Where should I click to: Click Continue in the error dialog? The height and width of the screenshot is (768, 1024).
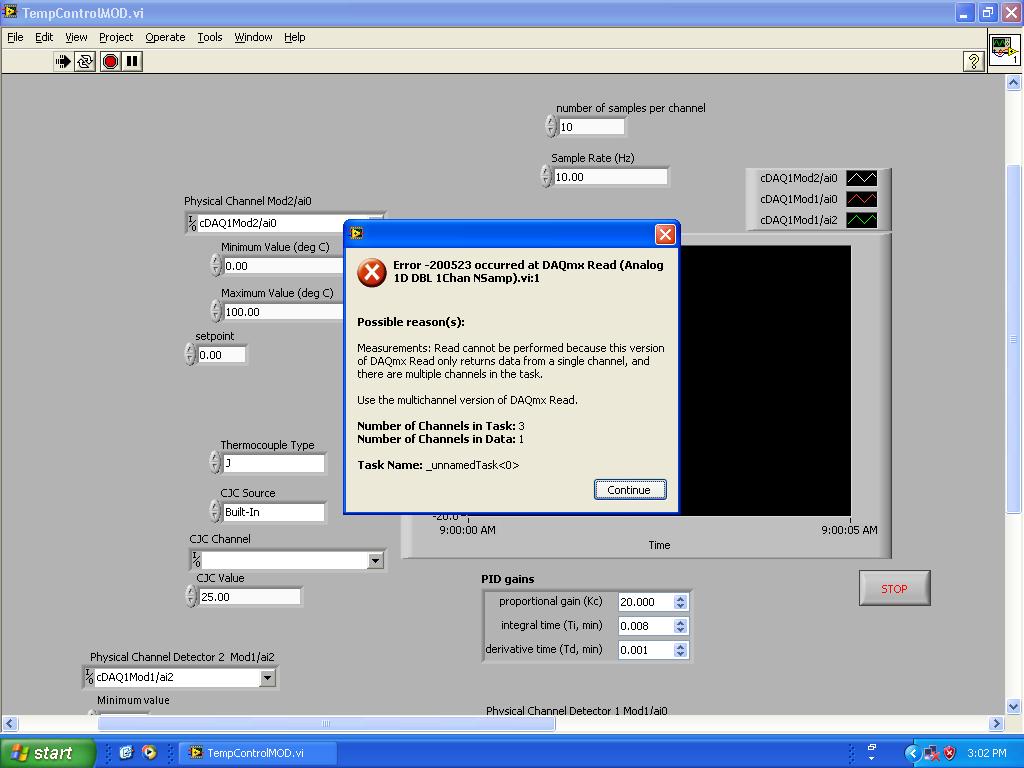630,490
